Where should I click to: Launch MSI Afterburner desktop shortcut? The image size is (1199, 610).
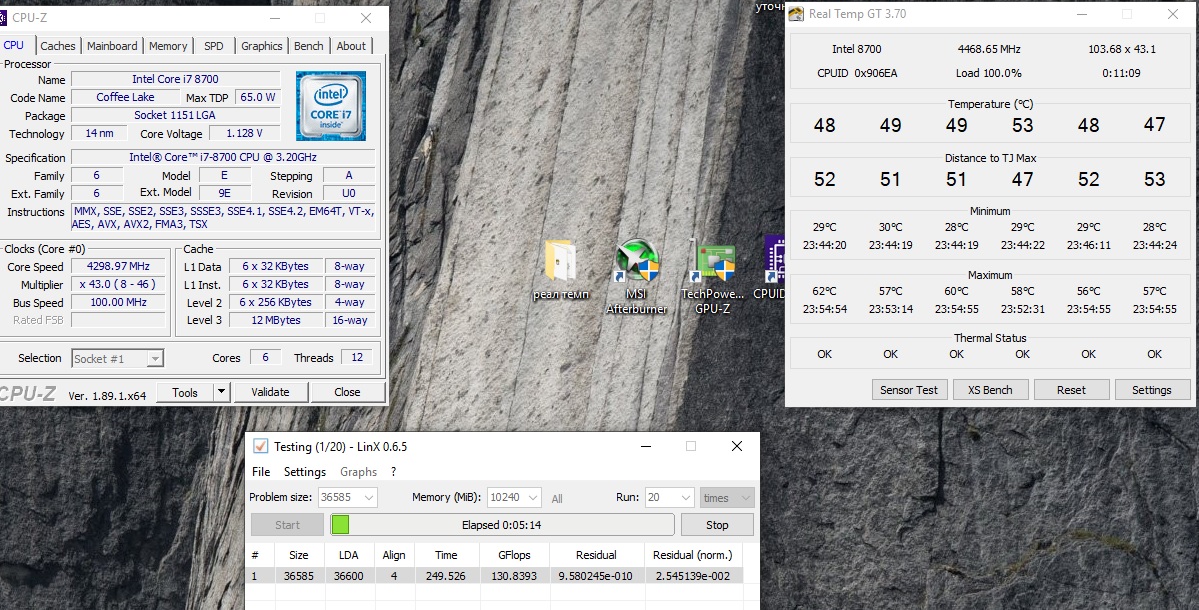point(636,275)
